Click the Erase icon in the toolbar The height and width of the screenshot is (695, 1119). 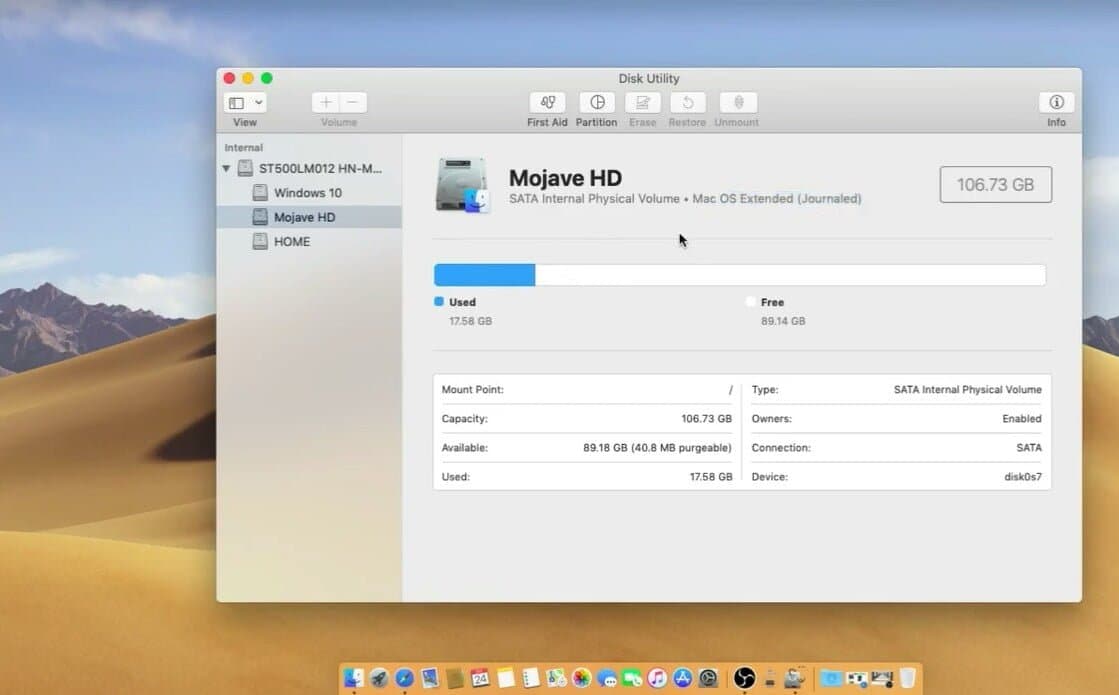point(642,102)
